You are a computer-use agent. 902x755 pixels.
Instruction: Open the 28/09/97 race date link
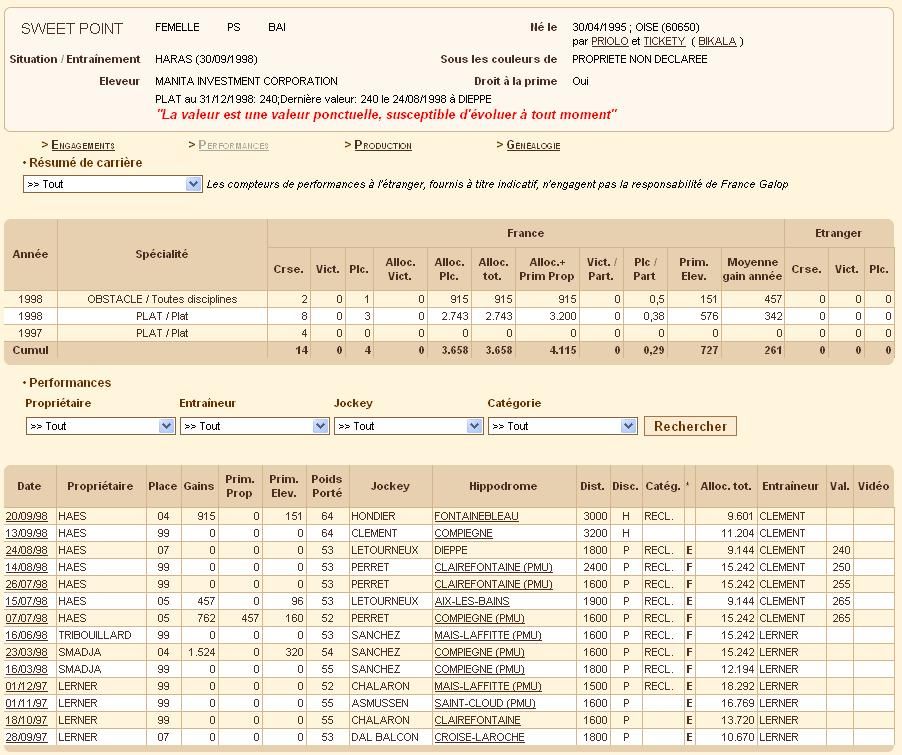tap(26, 737)
